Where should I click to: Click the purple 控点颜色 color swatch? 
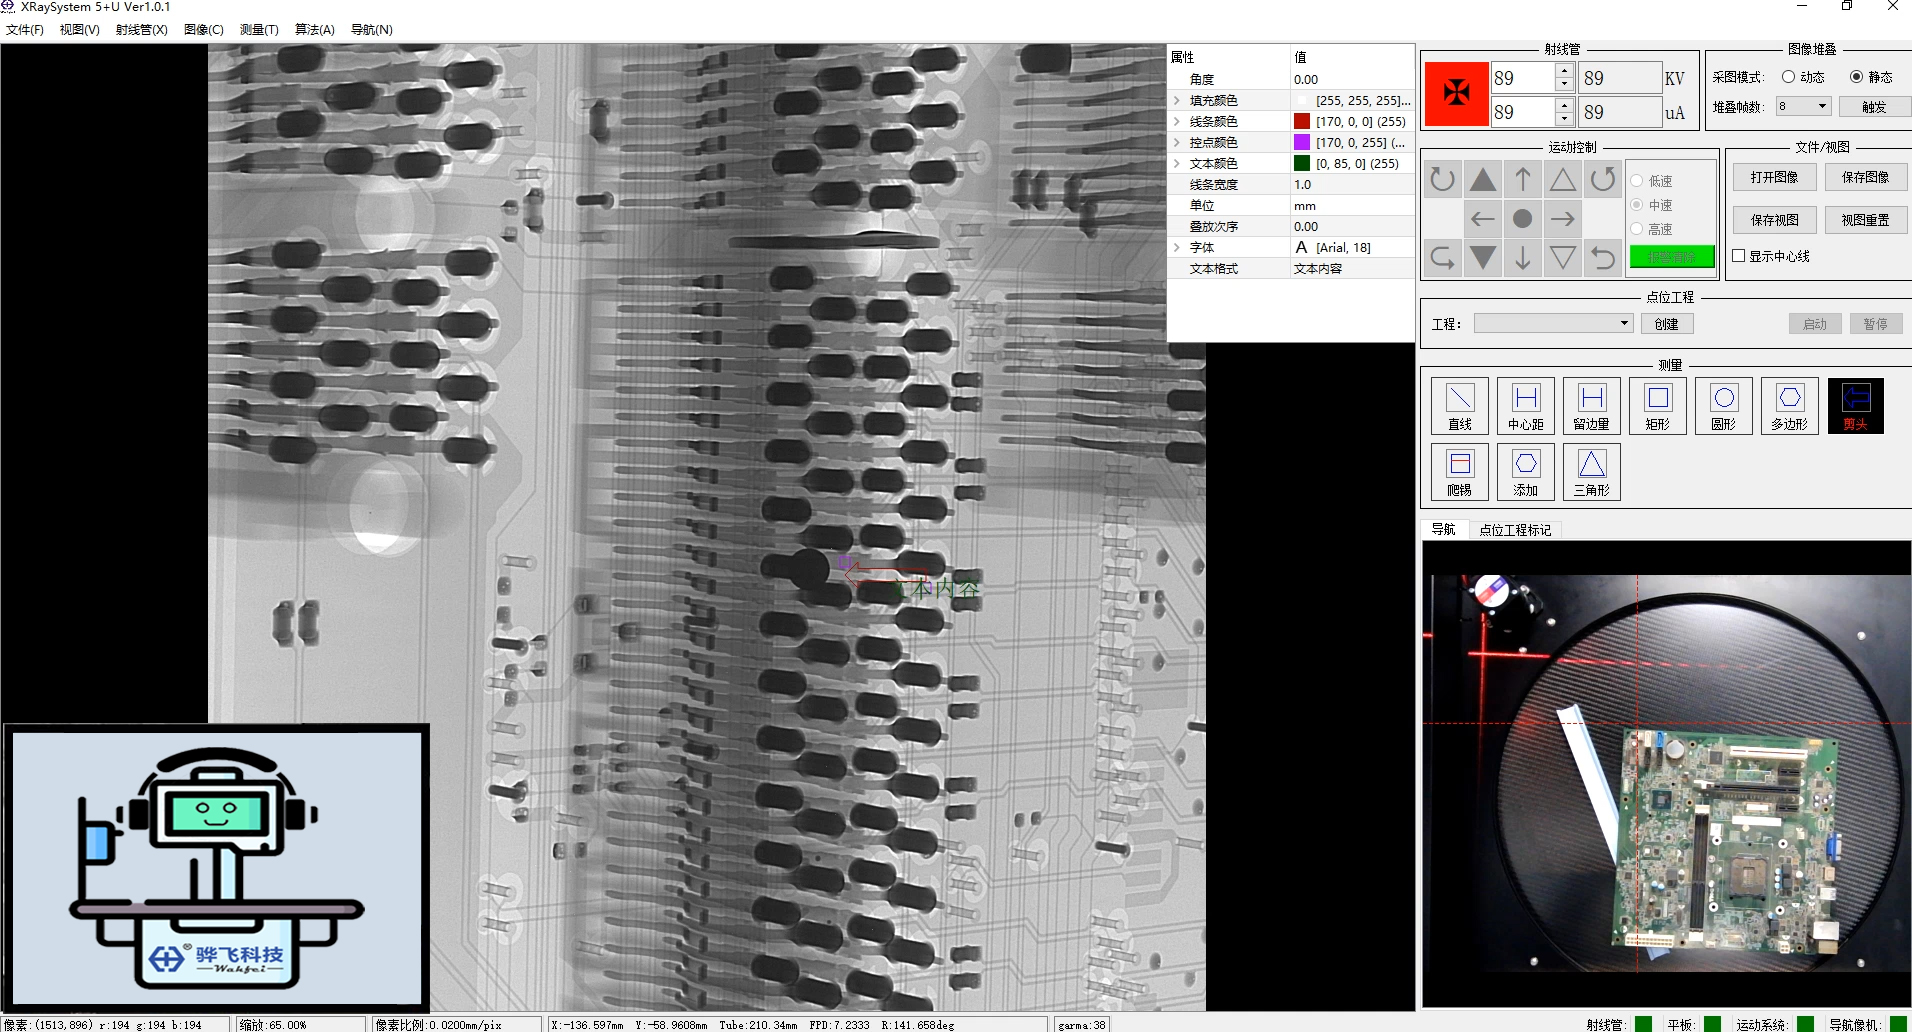[x=1302, y=142]
